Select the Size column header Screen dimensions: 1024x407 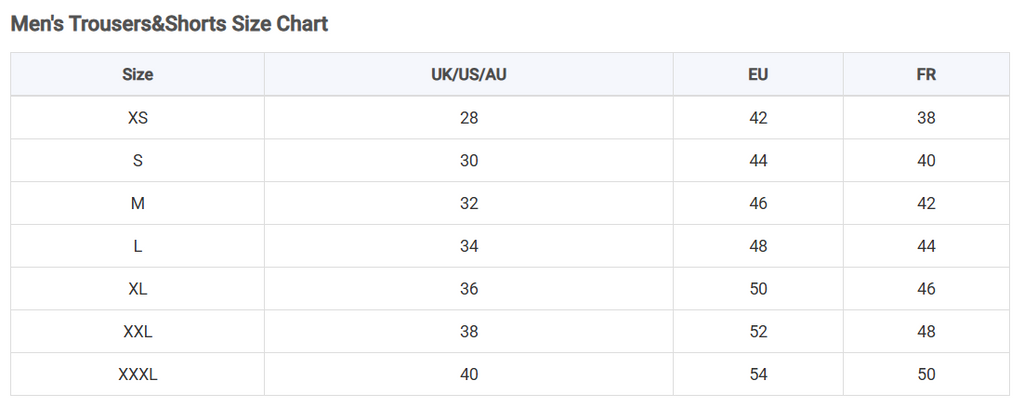[x=138, y=74]
